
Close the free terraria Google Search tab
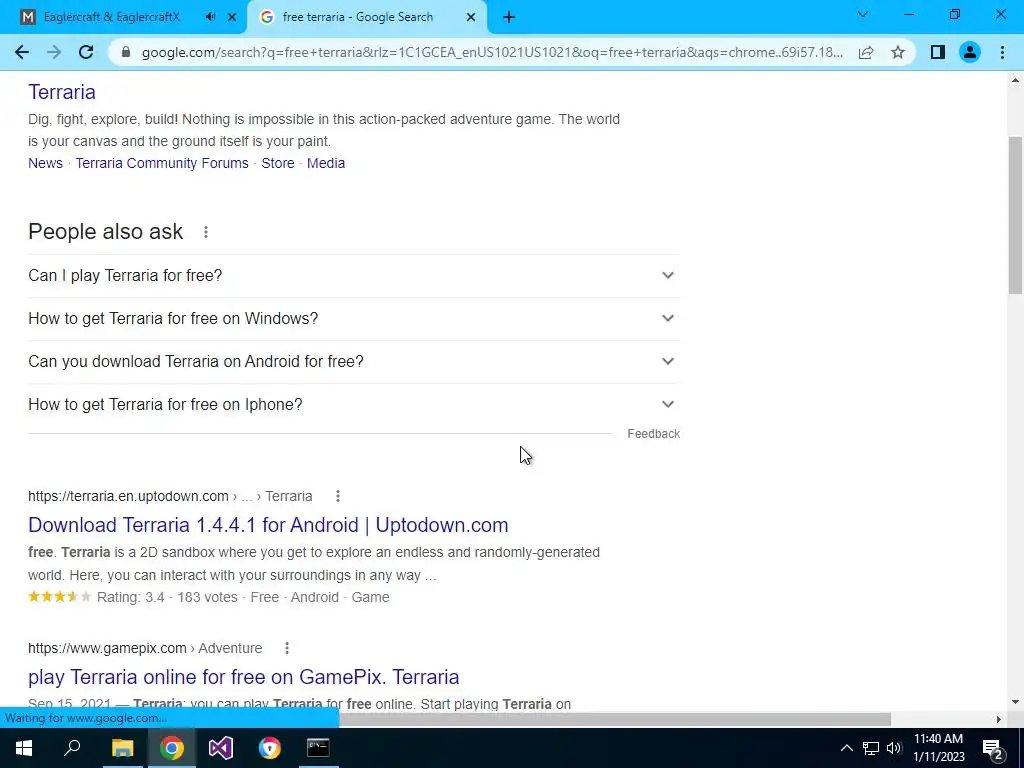(x=471, y=17)
